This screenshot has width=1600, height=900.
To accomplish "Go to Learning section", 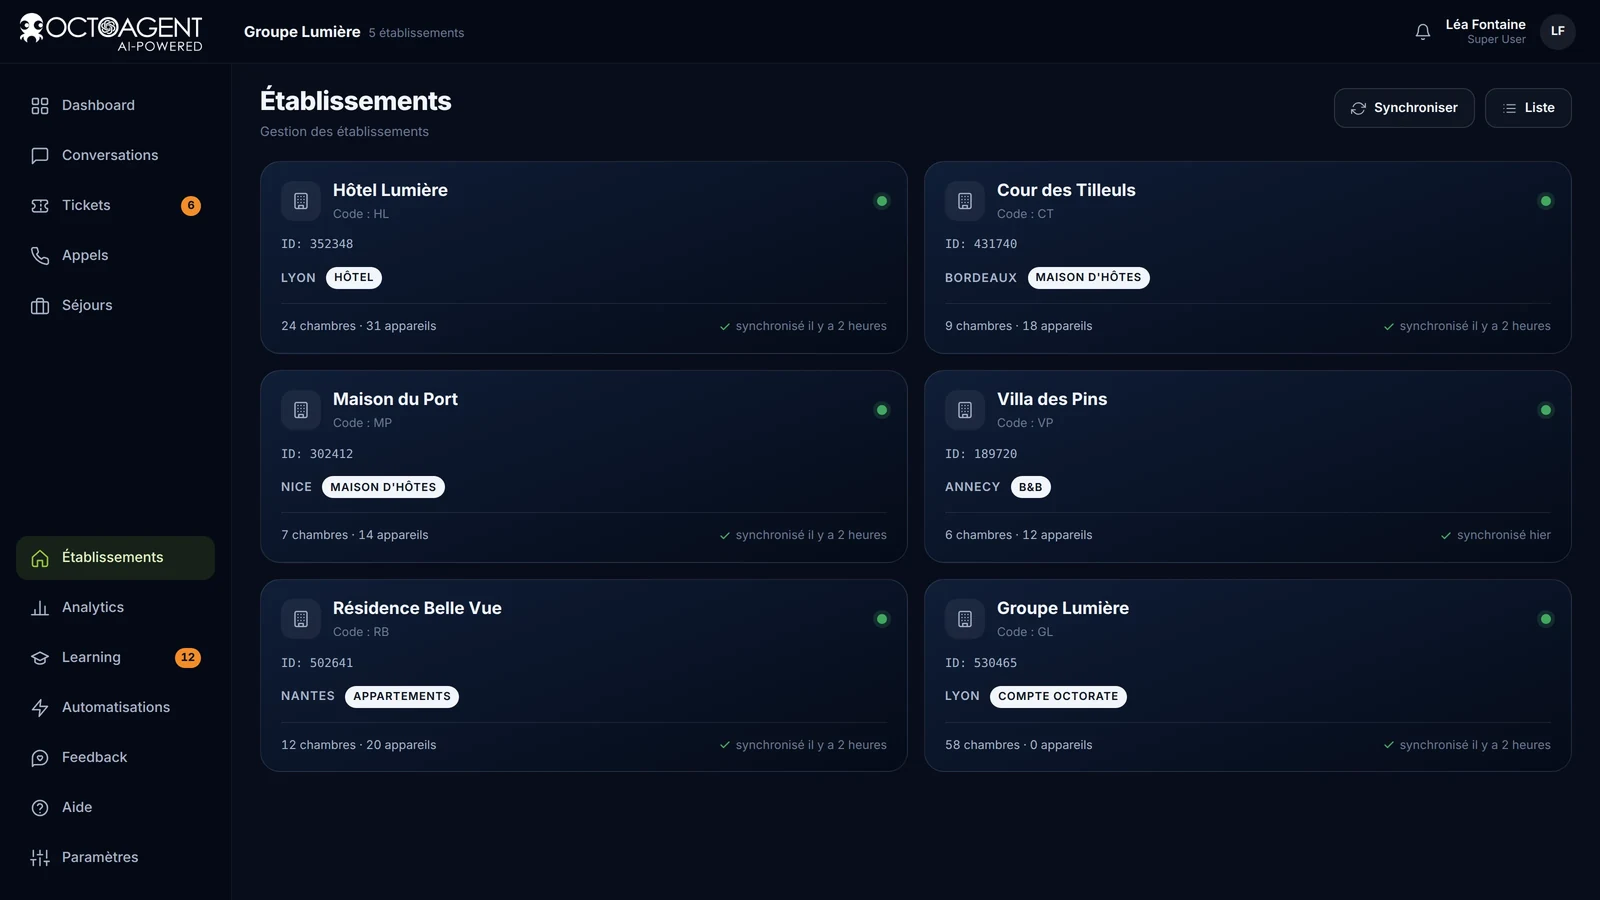I will pos(115,658).
